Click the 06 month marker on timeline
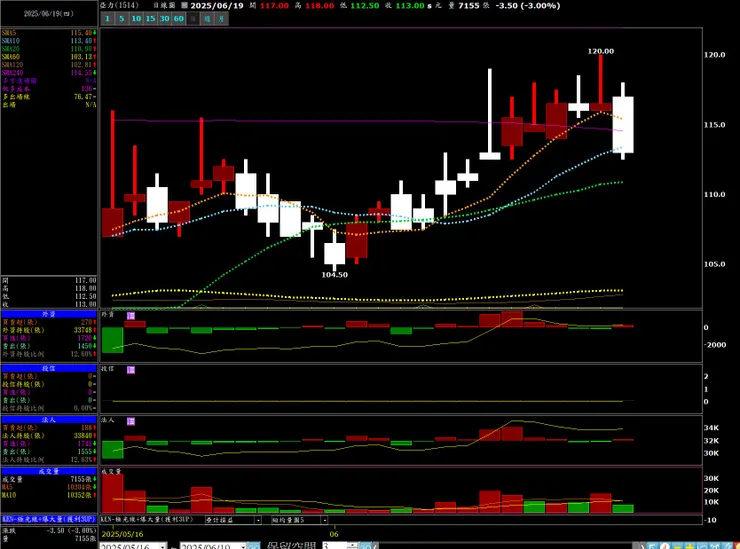The height and width of the screenshot is (549, 740). pyautogui.click(x=334, y=534)
